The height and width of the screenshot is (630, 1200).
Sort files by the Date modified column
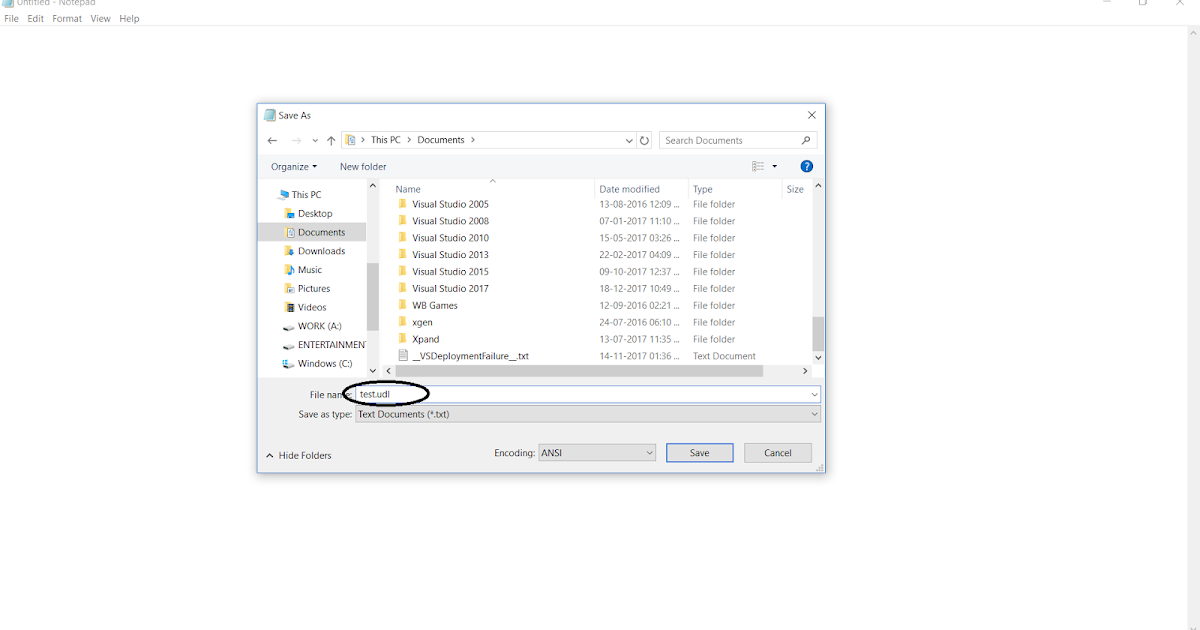627,189
